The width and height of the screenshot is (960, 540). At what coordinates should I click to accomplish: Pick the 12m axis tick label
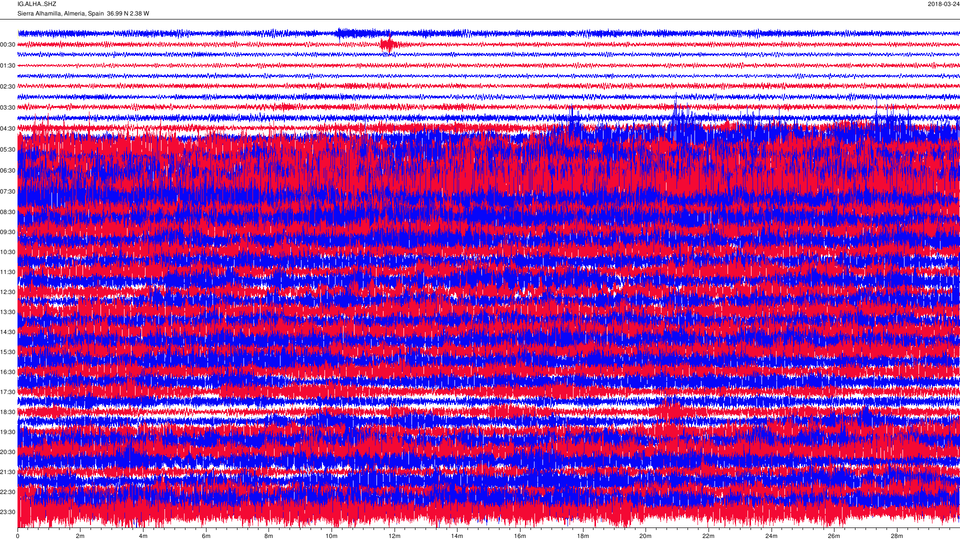pyautogui.click(x=394, y=536)
